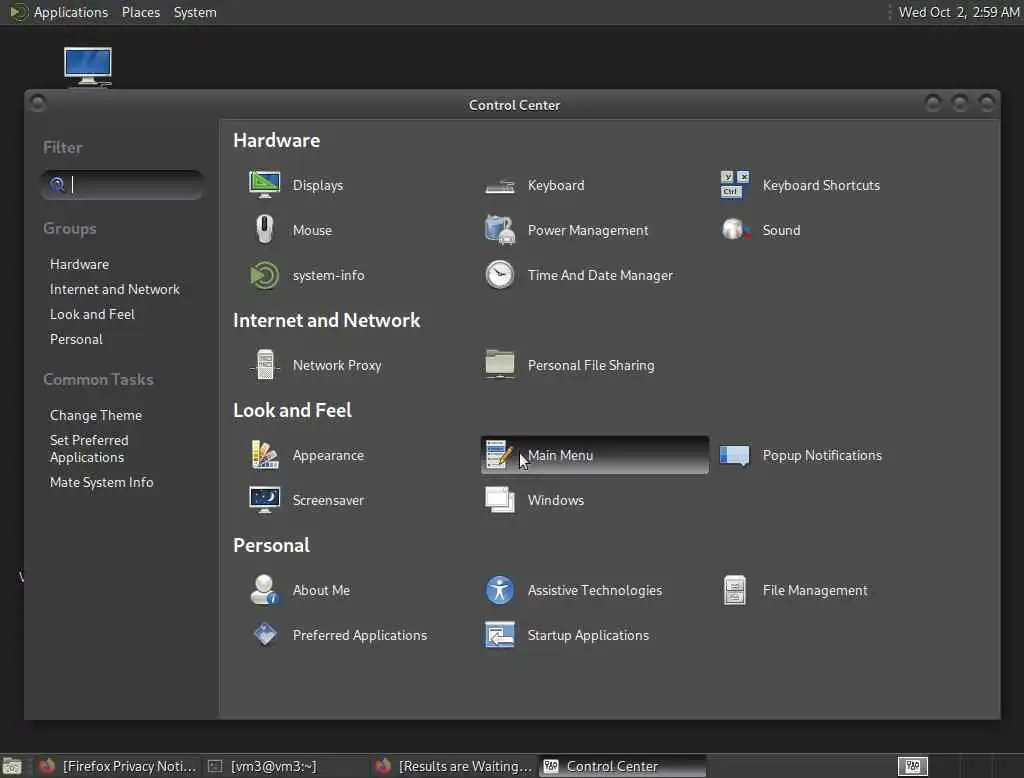Open the Displays settings icon

coord(264,185)
